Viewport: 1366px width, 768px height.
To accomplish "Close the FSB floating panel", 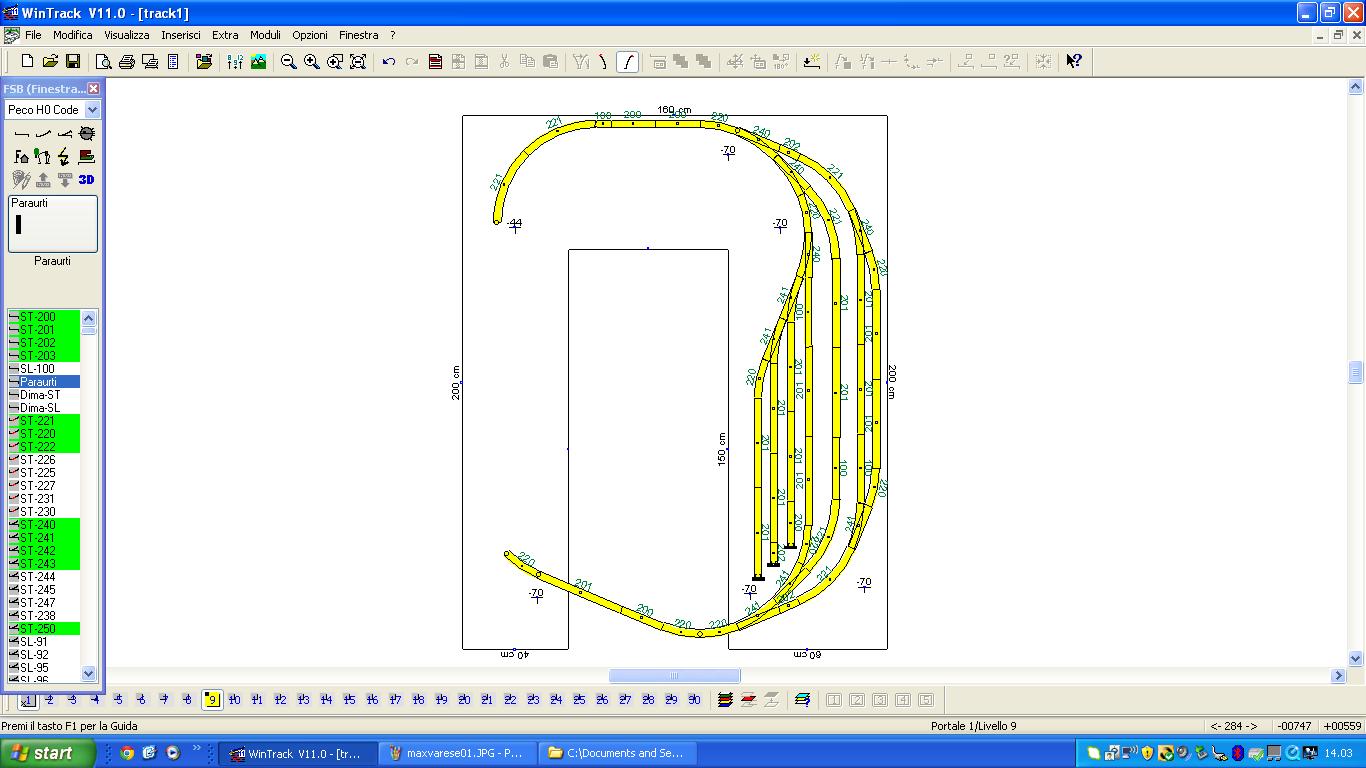I will [94, 89].
